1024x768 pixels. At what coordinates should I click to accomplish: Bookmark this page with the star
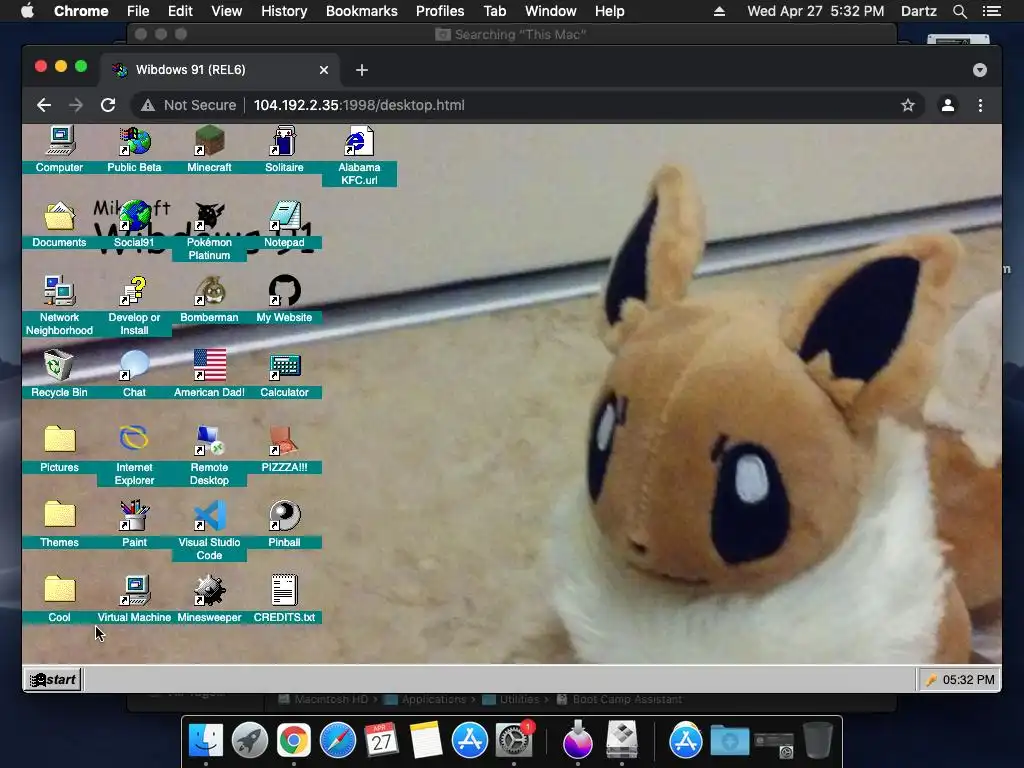(908, 105)
